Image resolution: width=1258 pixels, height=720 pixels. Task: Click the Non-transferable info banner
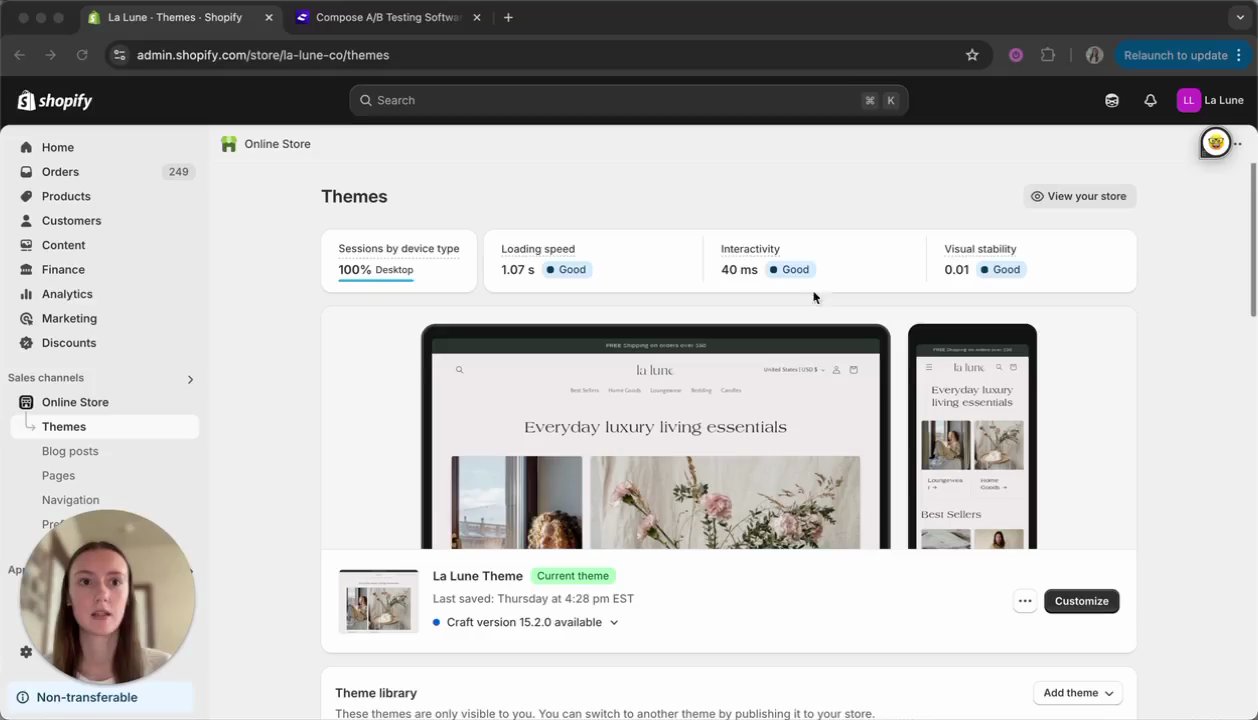click(x=99, y=698)
